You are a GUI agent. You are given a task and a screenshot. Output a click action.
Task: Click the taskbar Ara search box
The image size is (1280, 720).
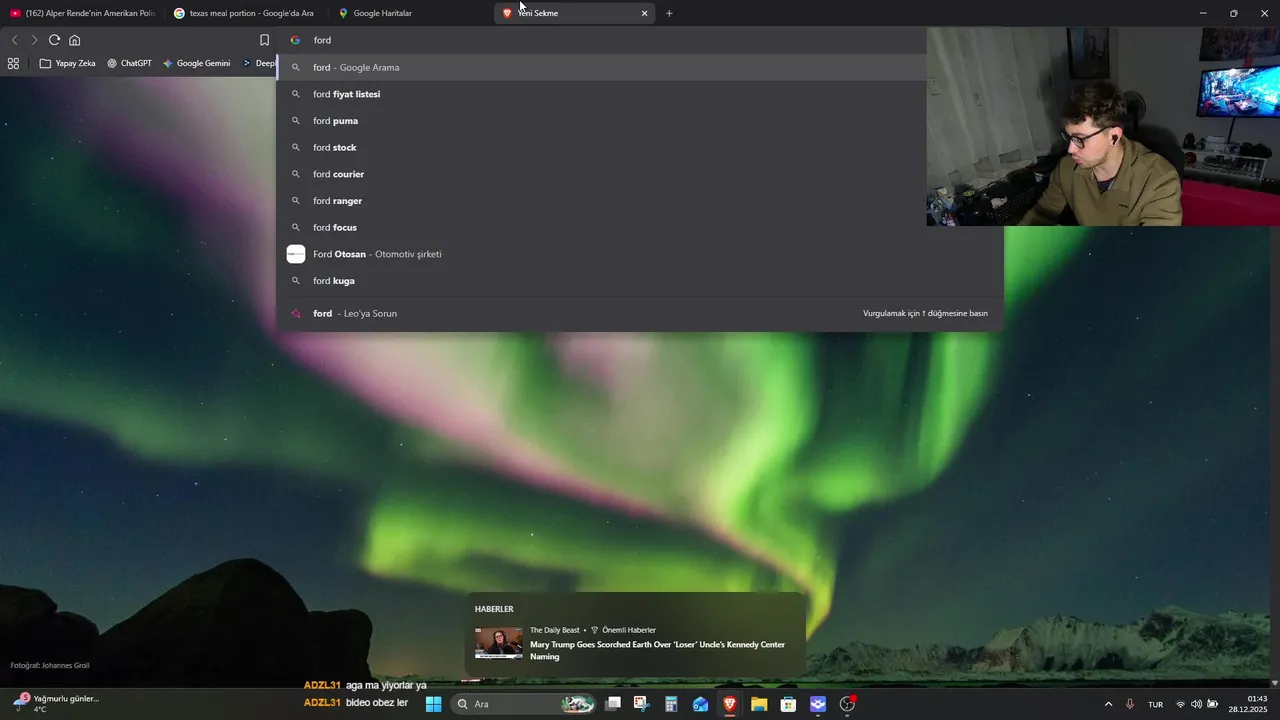(524, 704)
